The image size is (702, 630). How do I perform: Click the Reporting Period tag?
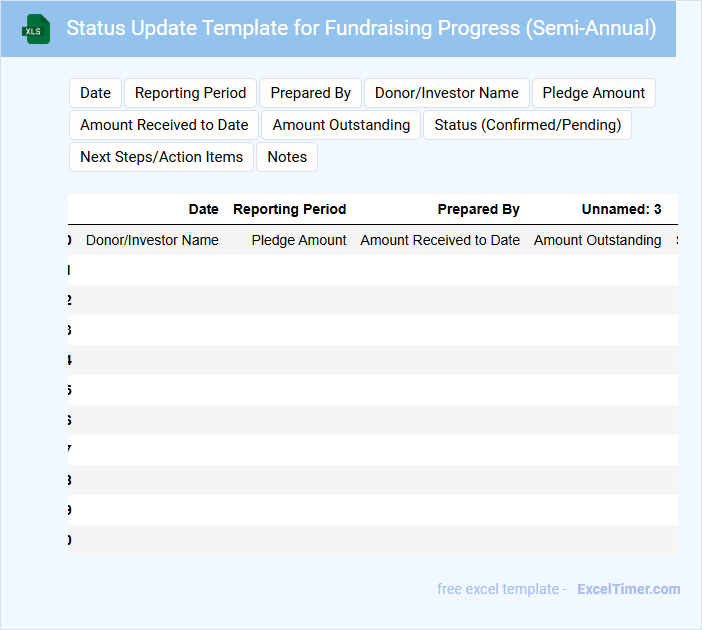click(x=190, y=93)
